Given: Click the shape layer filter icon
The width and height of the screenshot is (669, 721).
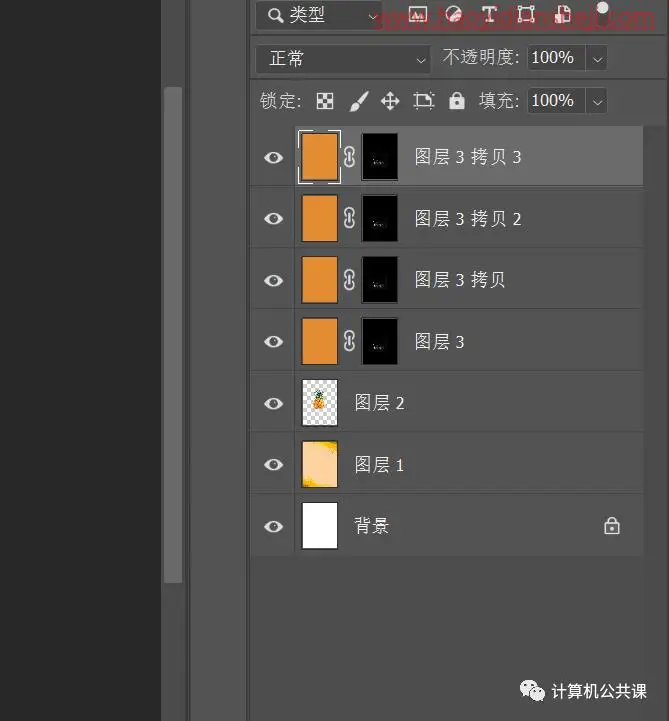Looking at the screenshot, I should [x=526, y=15].
